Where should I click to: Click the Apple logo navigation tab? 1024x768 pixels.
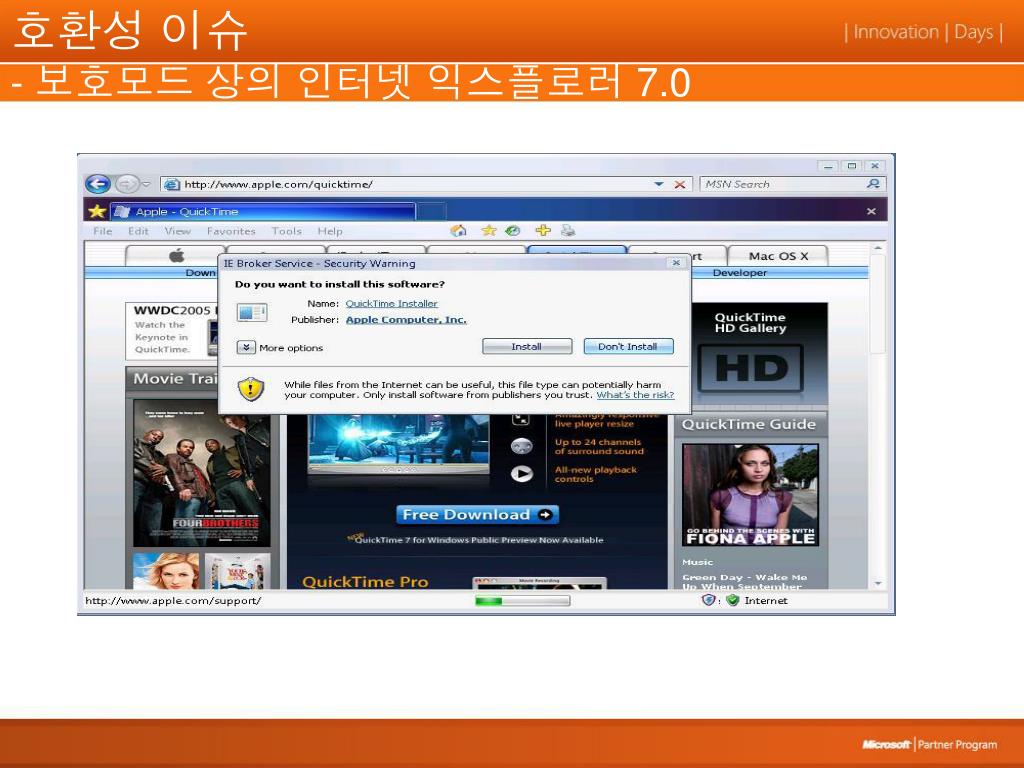(x=177, y=256)
